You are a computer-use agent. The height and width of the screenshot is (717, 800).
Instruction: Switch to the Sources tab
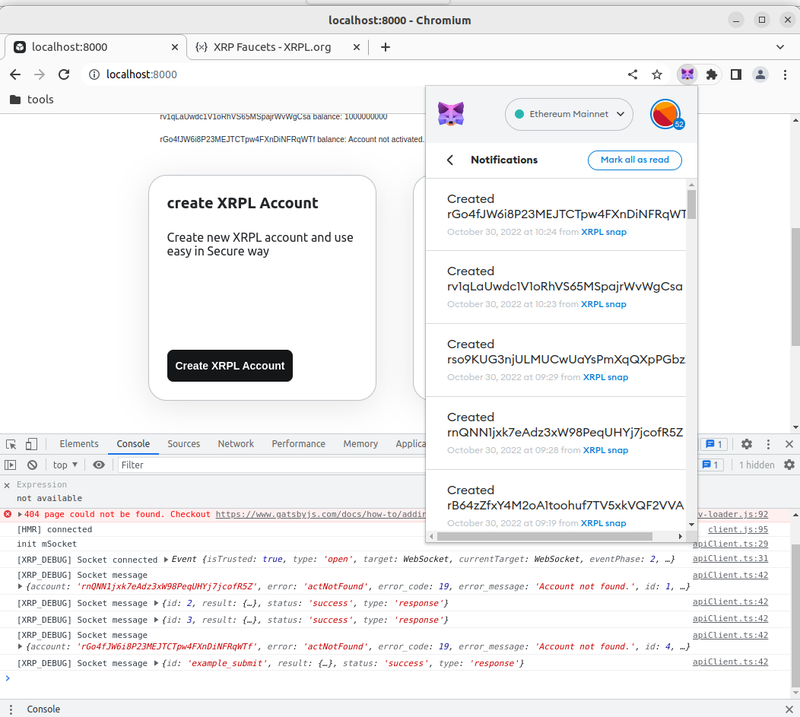184,444
